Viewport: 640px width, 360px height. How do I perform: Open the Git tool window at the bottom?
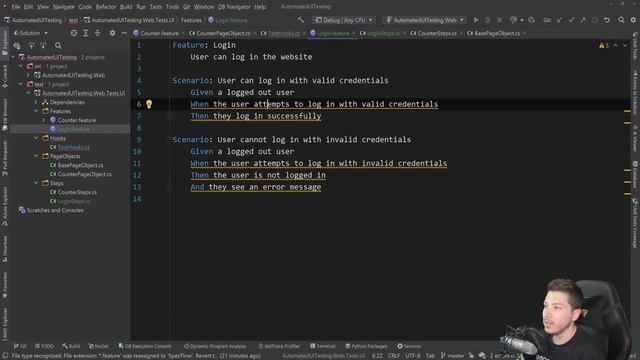coord(20,346)
